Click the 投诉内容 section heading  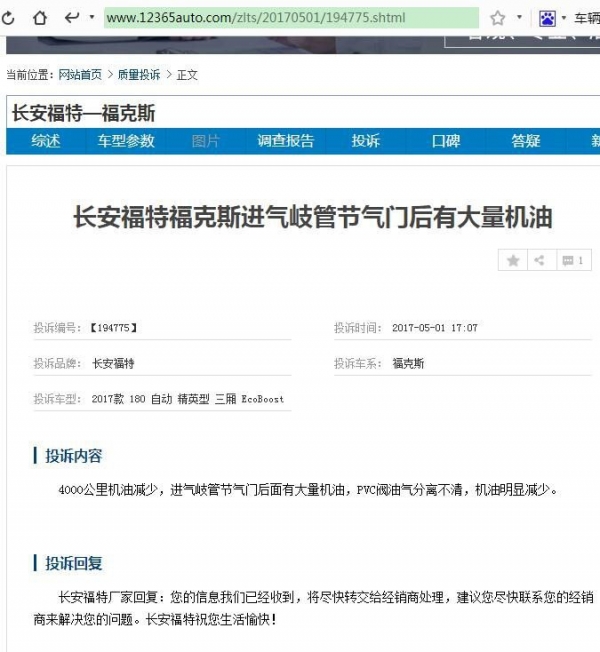tap(73, 456)
